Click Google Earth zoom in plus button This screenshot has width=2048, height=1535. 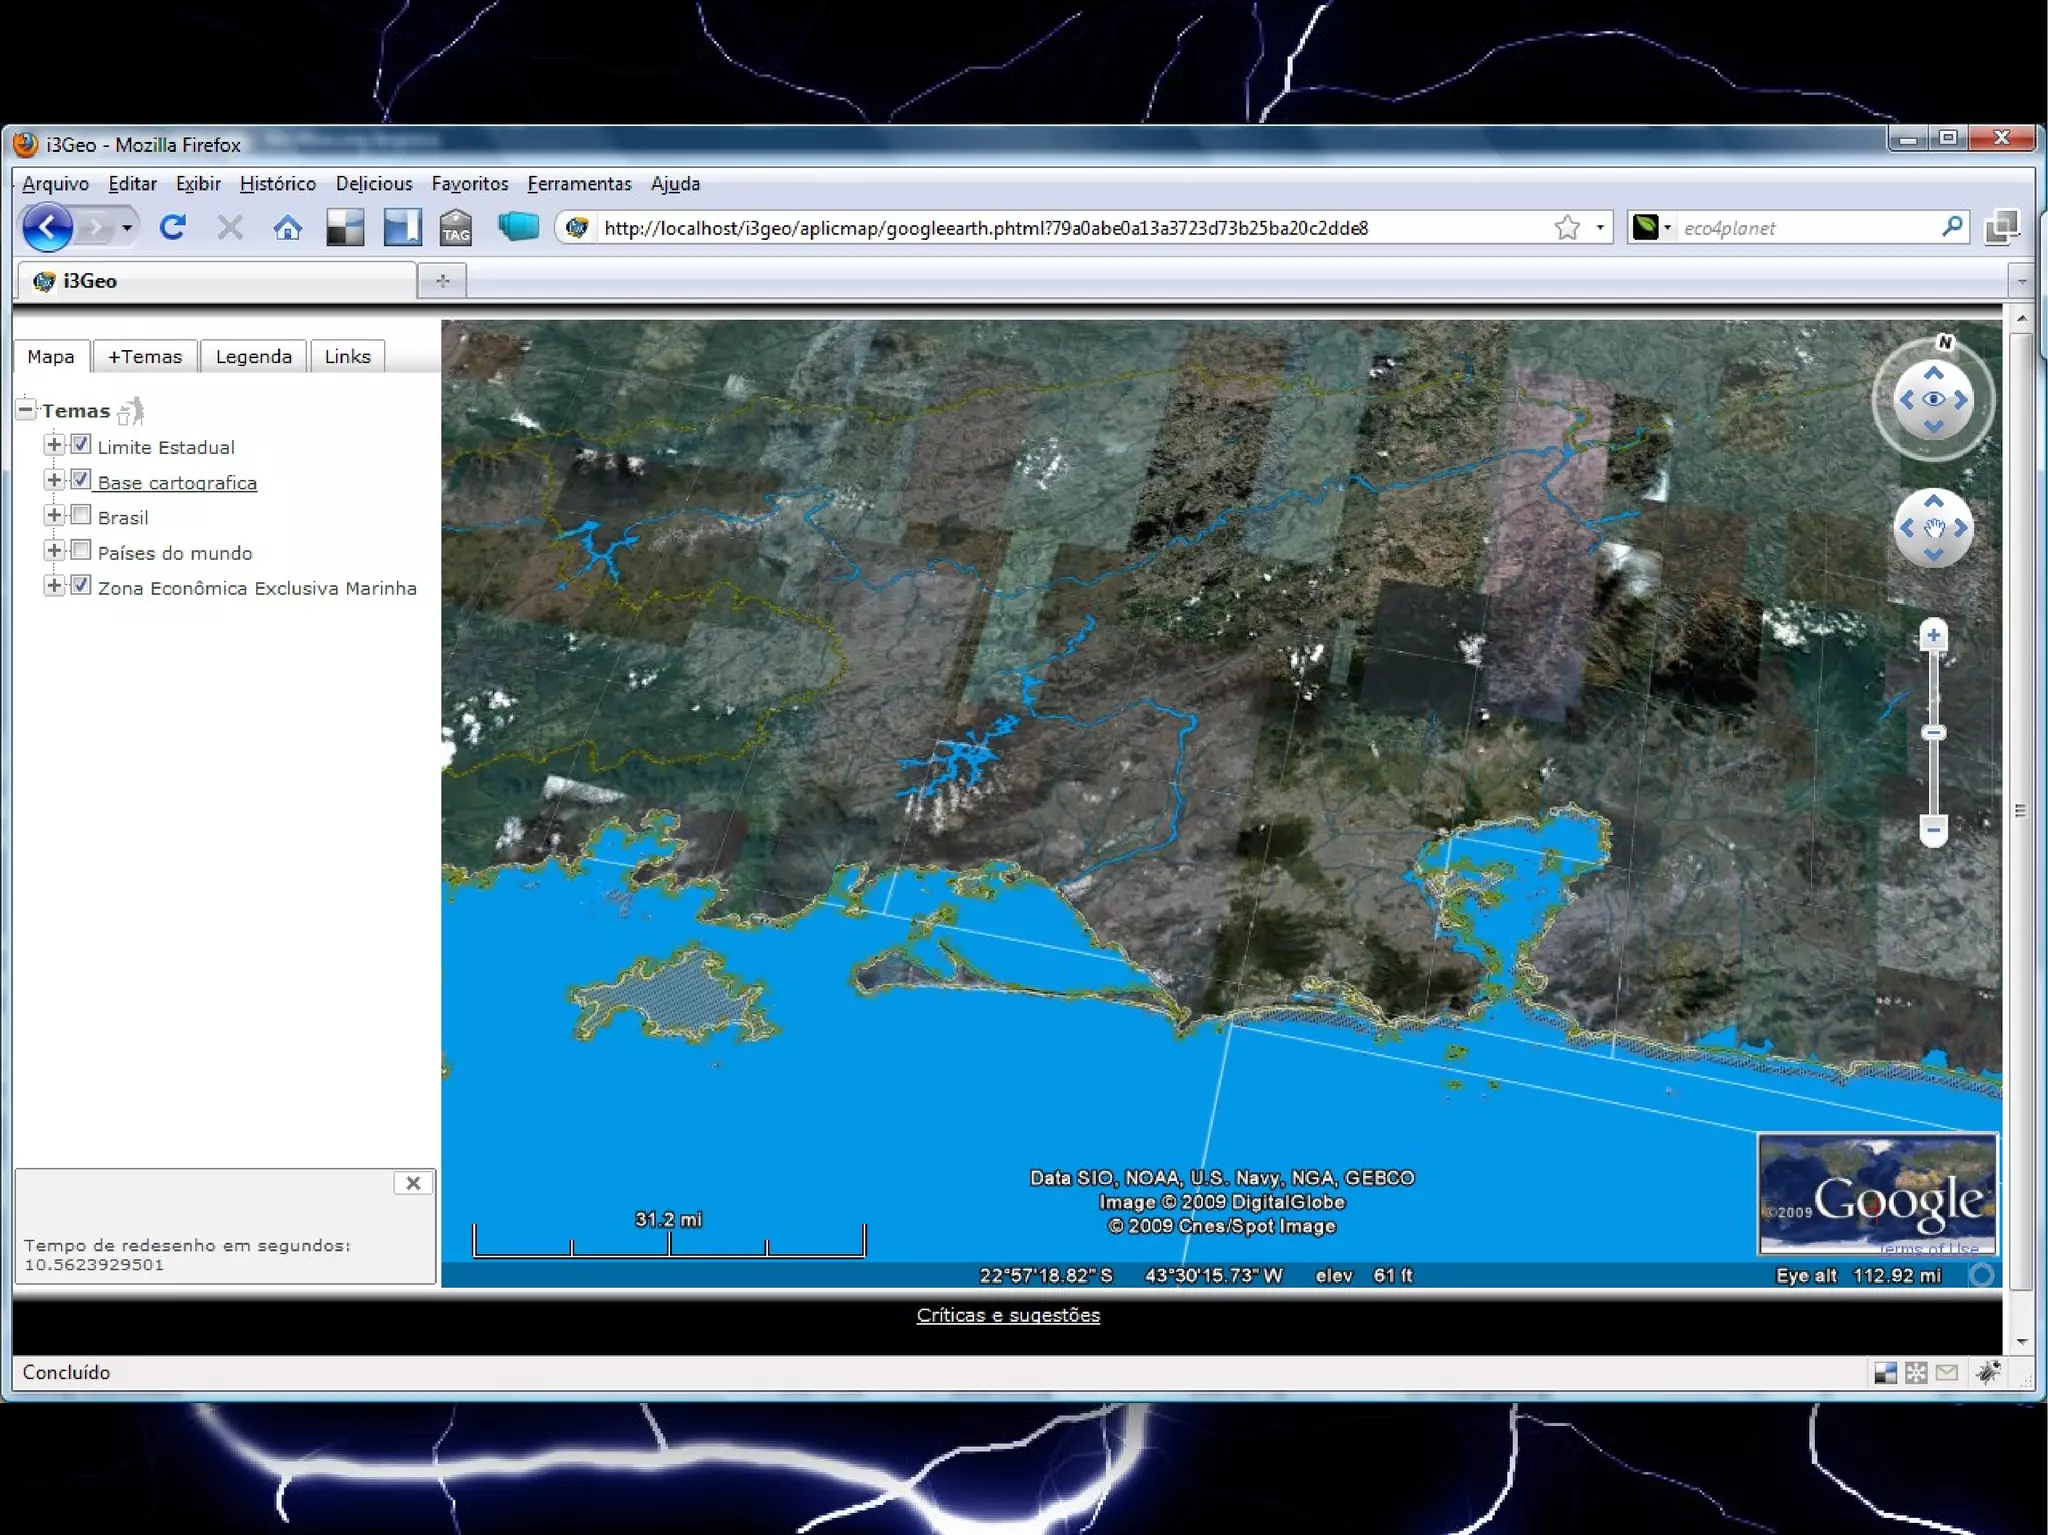[x=1933, y=636]
